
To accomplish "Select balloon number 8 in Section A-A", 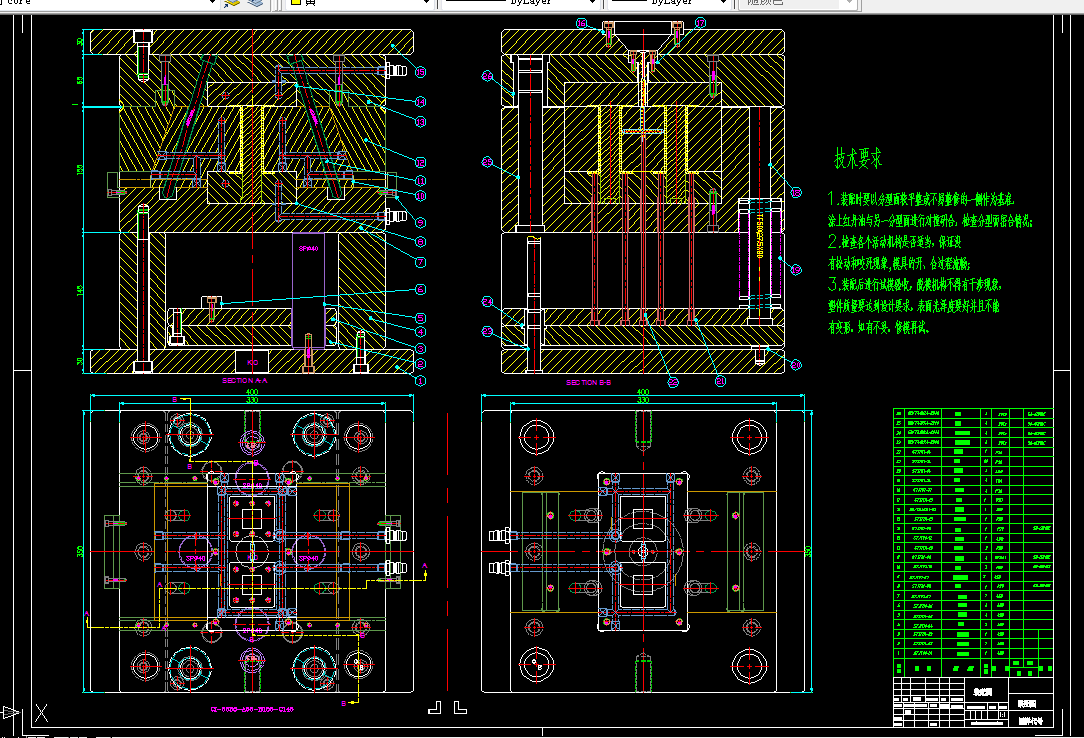I will pos(420,242).
